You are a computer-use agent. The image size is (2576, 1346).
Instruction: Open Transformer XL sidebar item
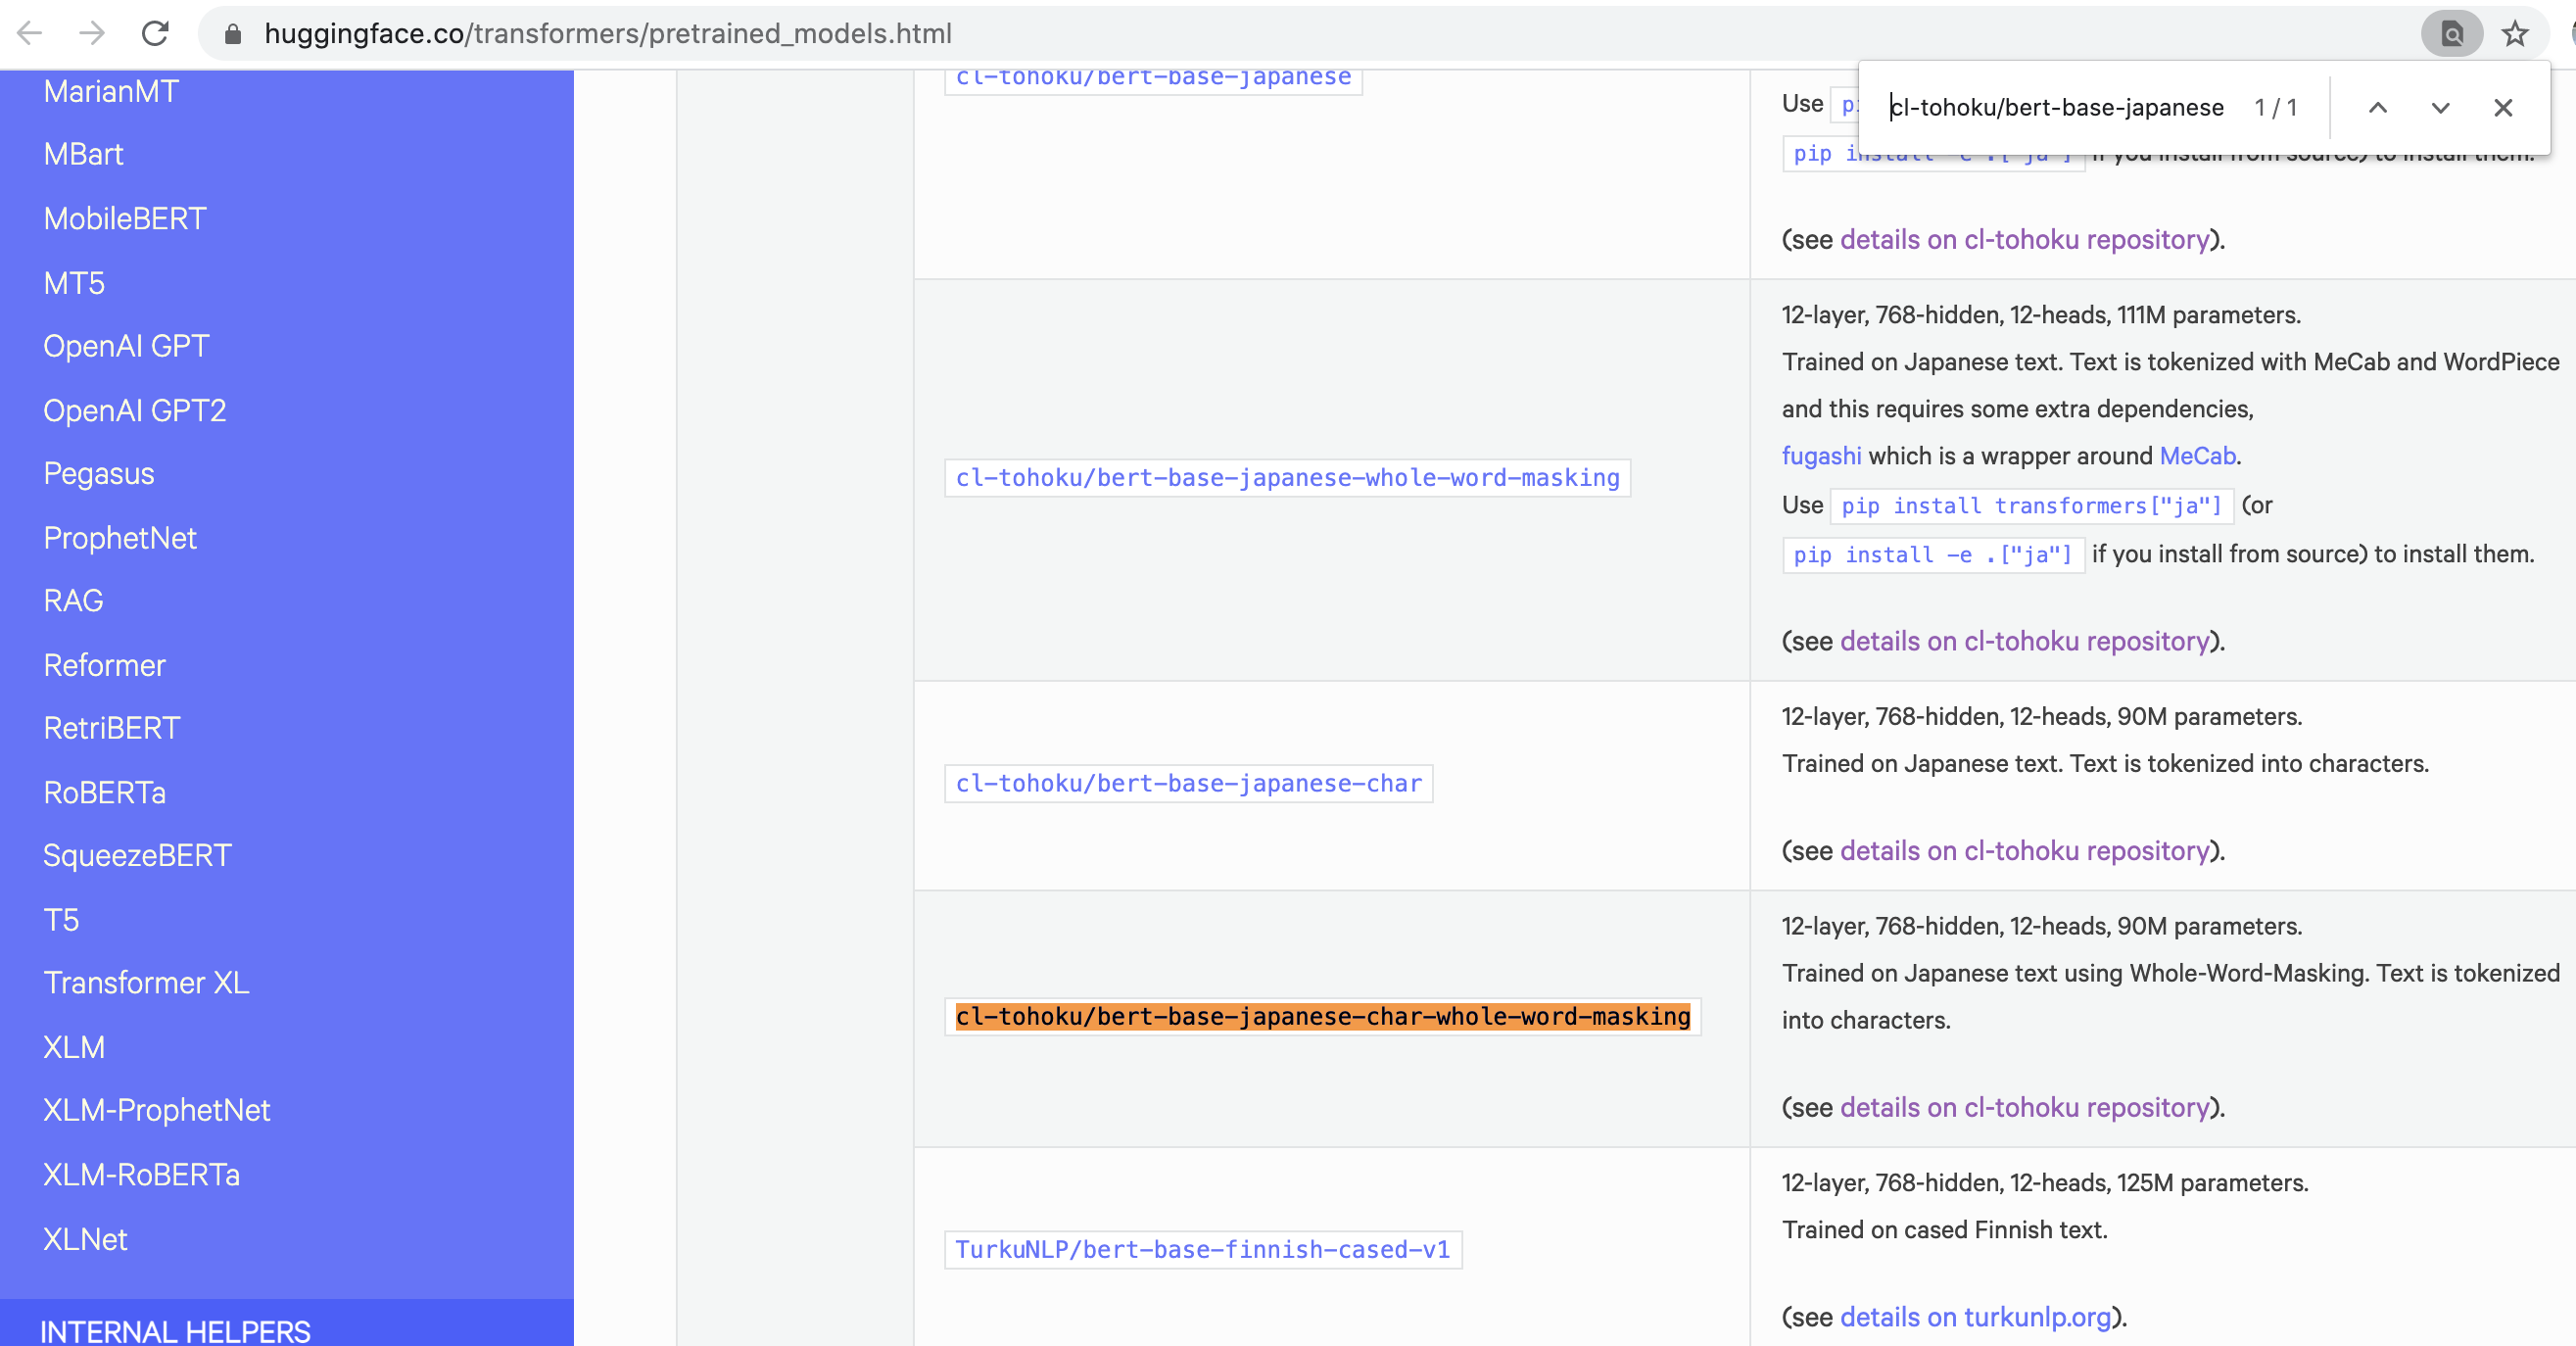[x=146, y=982]
